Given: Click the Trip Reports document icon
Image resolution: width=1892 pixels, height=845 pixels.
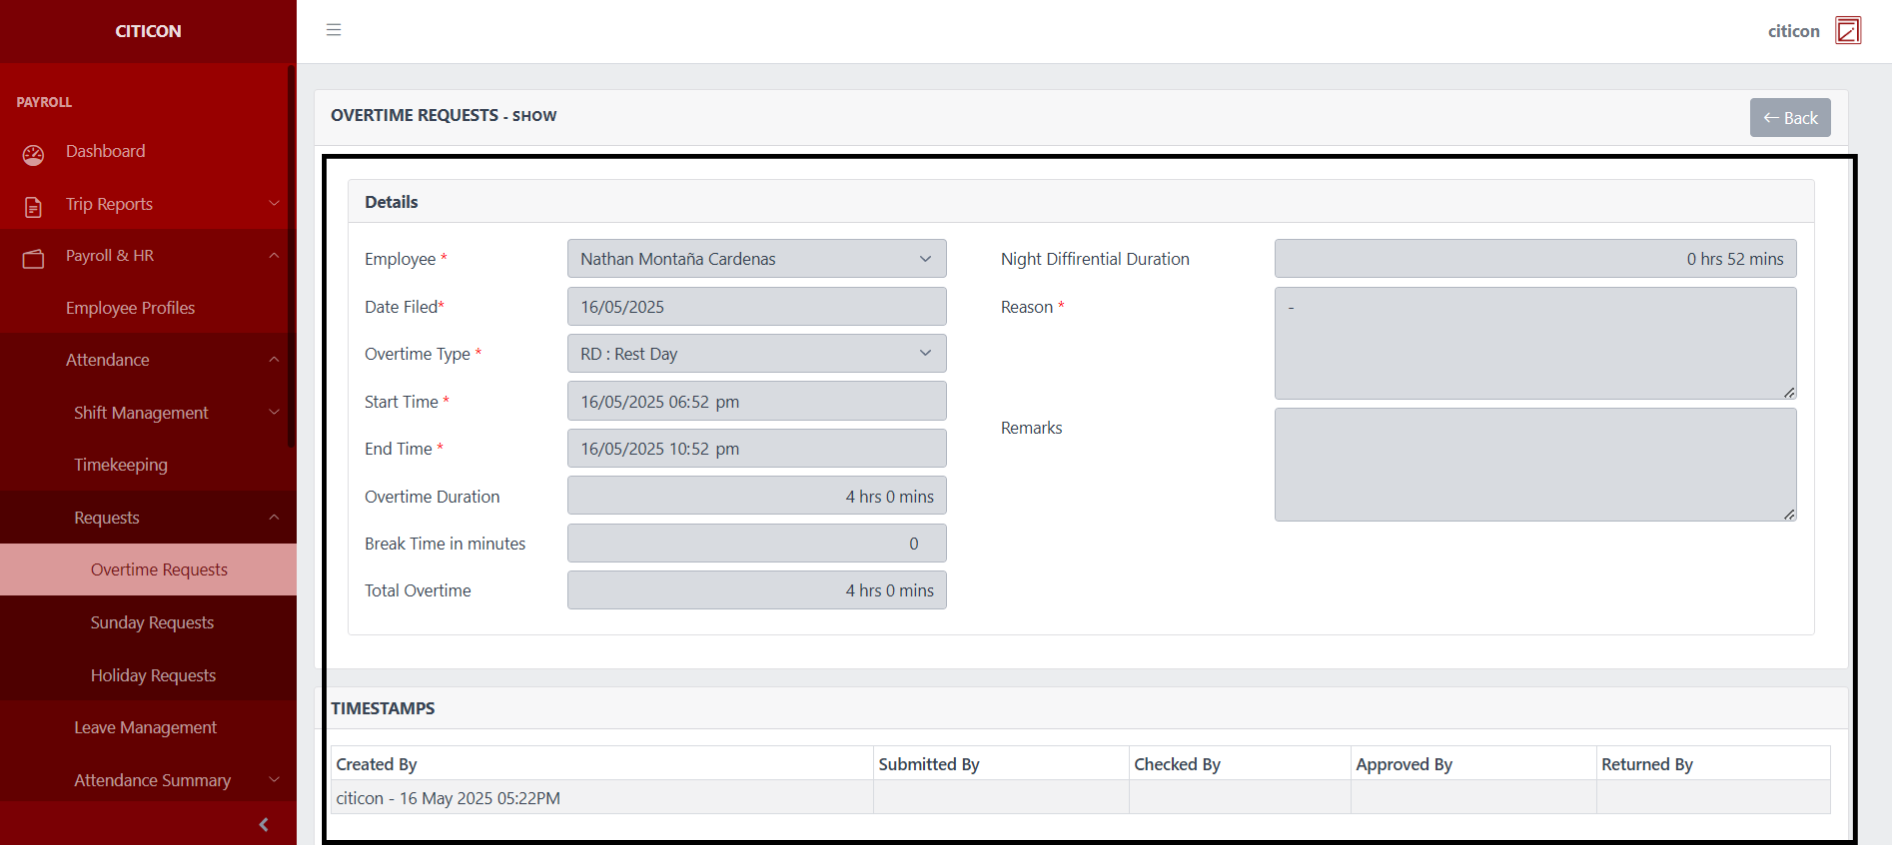Looking at the screenshot, I should pos(34,207).
